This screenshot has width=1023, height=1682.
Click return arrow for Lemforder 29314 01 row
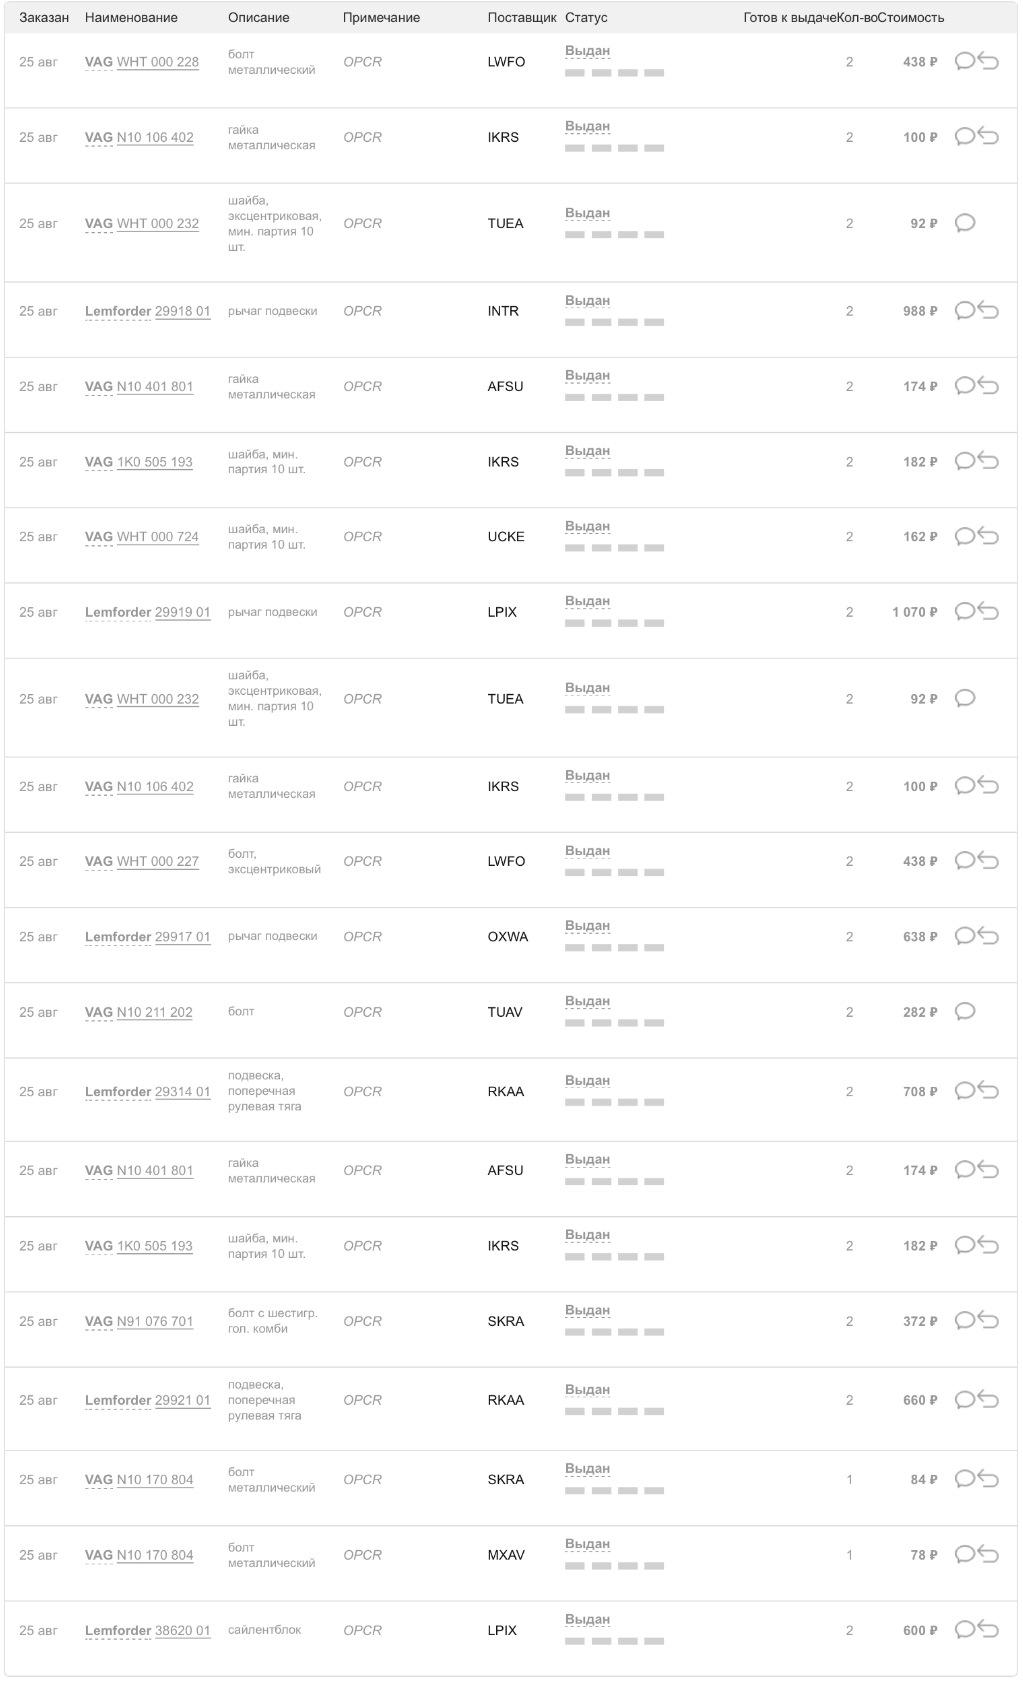pyautogui.click(x=989, y=1091)
